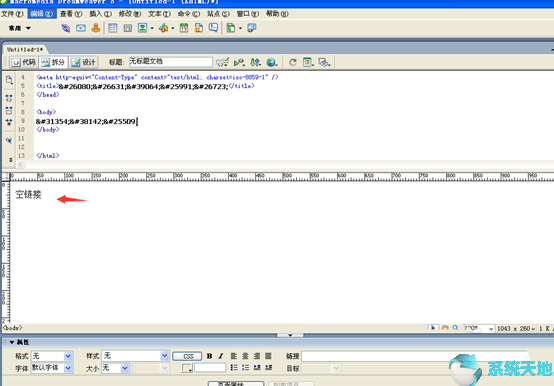The width and height of the screenshot is (554, 386).
Task: Collapse Full Tag in coding toolbar
Action: click(9, 98)
